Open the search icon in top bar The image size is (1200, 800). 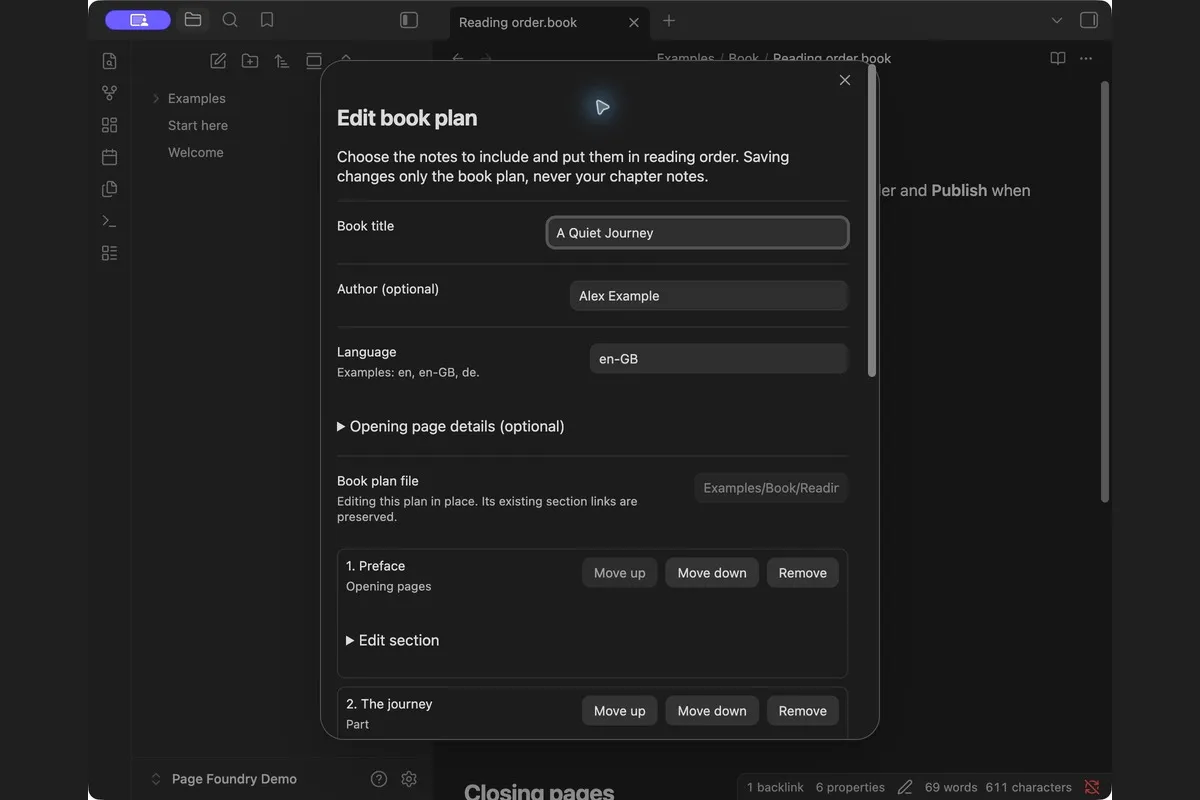tap(230, 20)
